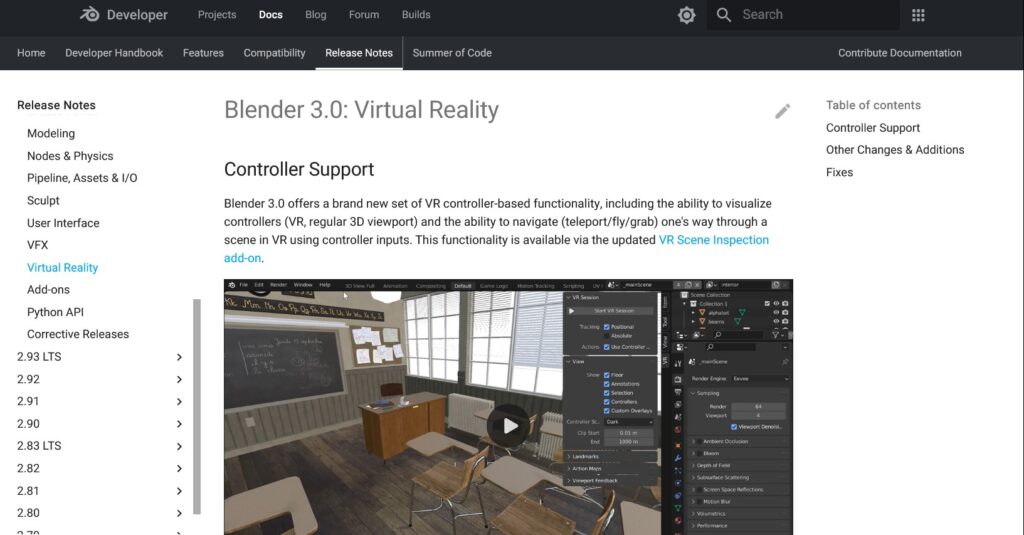Click the Table of contents heading

click(873, 105)
